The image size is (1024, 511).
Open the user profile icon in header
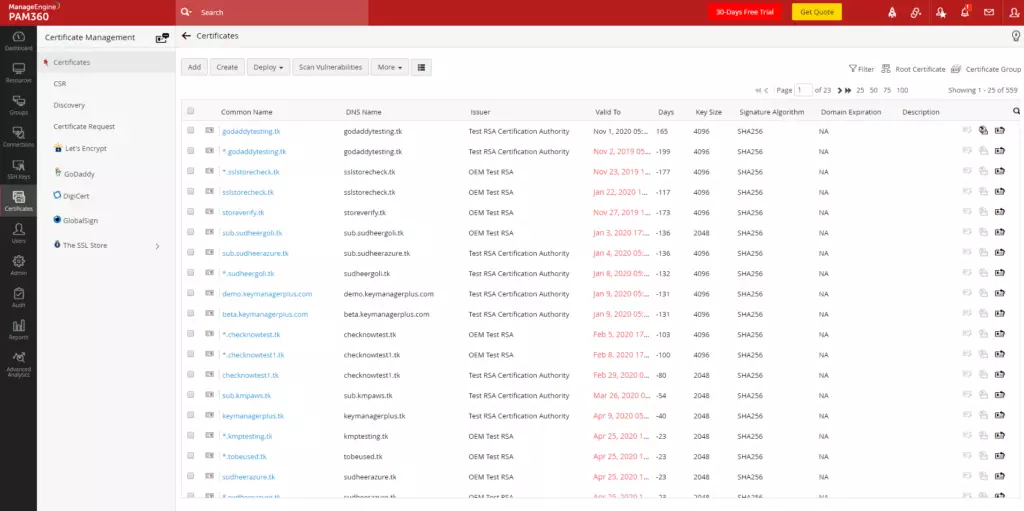pyautogui.click(x=1013, y=12)
